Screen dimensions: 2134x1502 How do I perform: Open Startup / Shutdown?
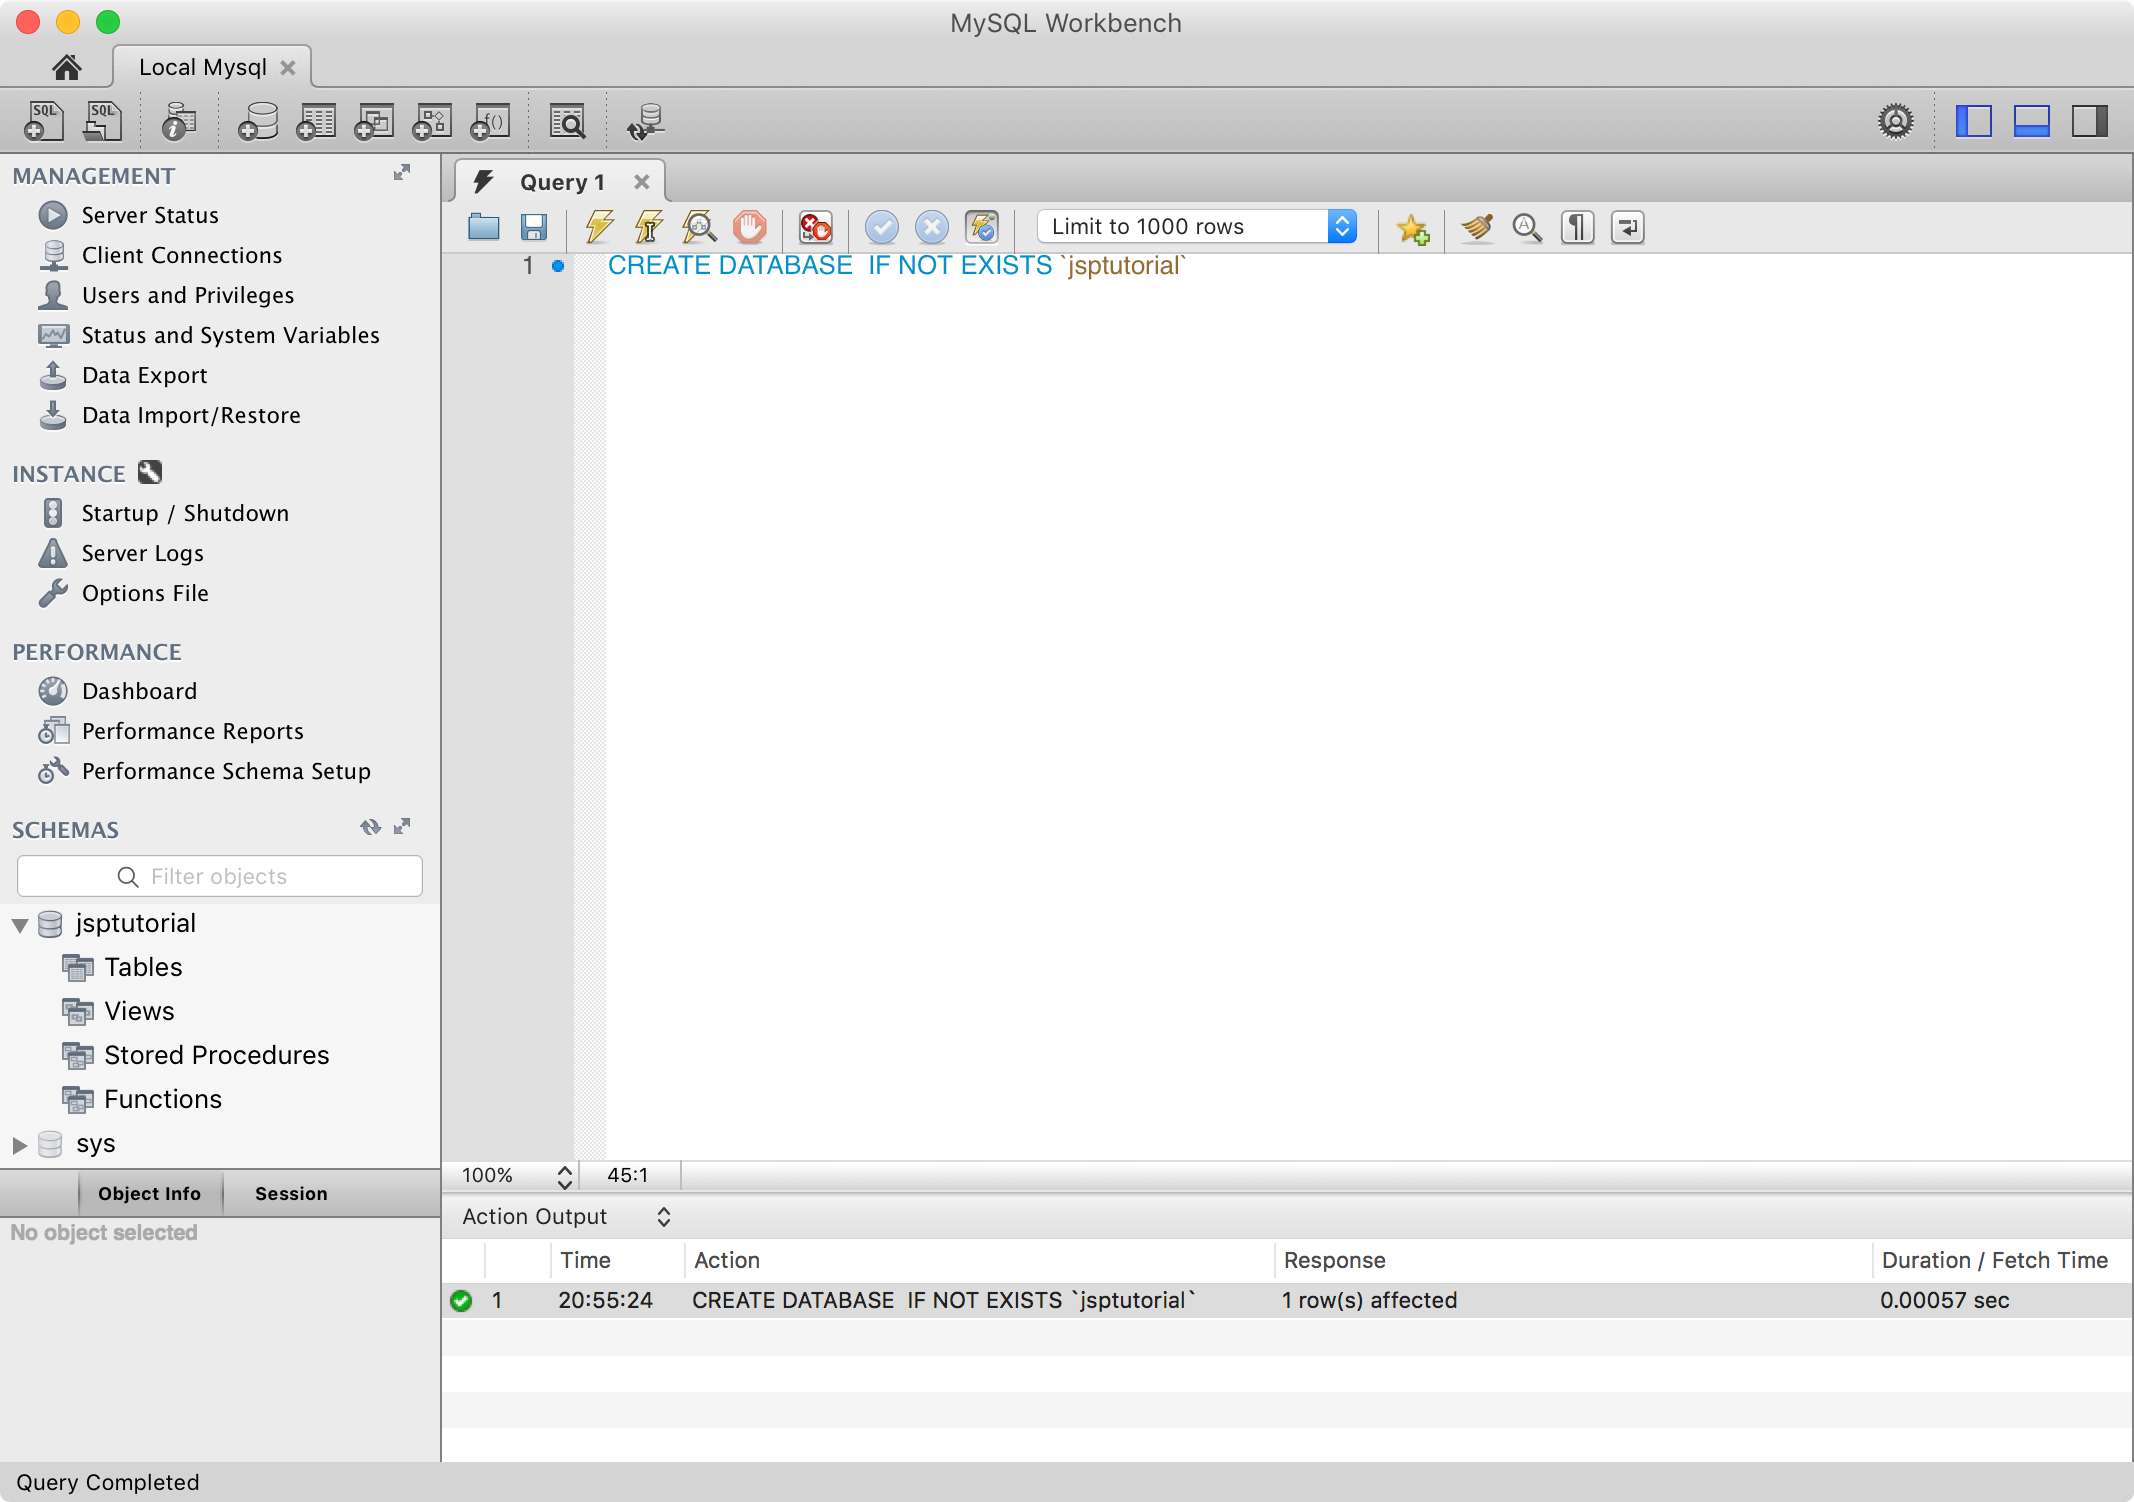pos(185,513)
